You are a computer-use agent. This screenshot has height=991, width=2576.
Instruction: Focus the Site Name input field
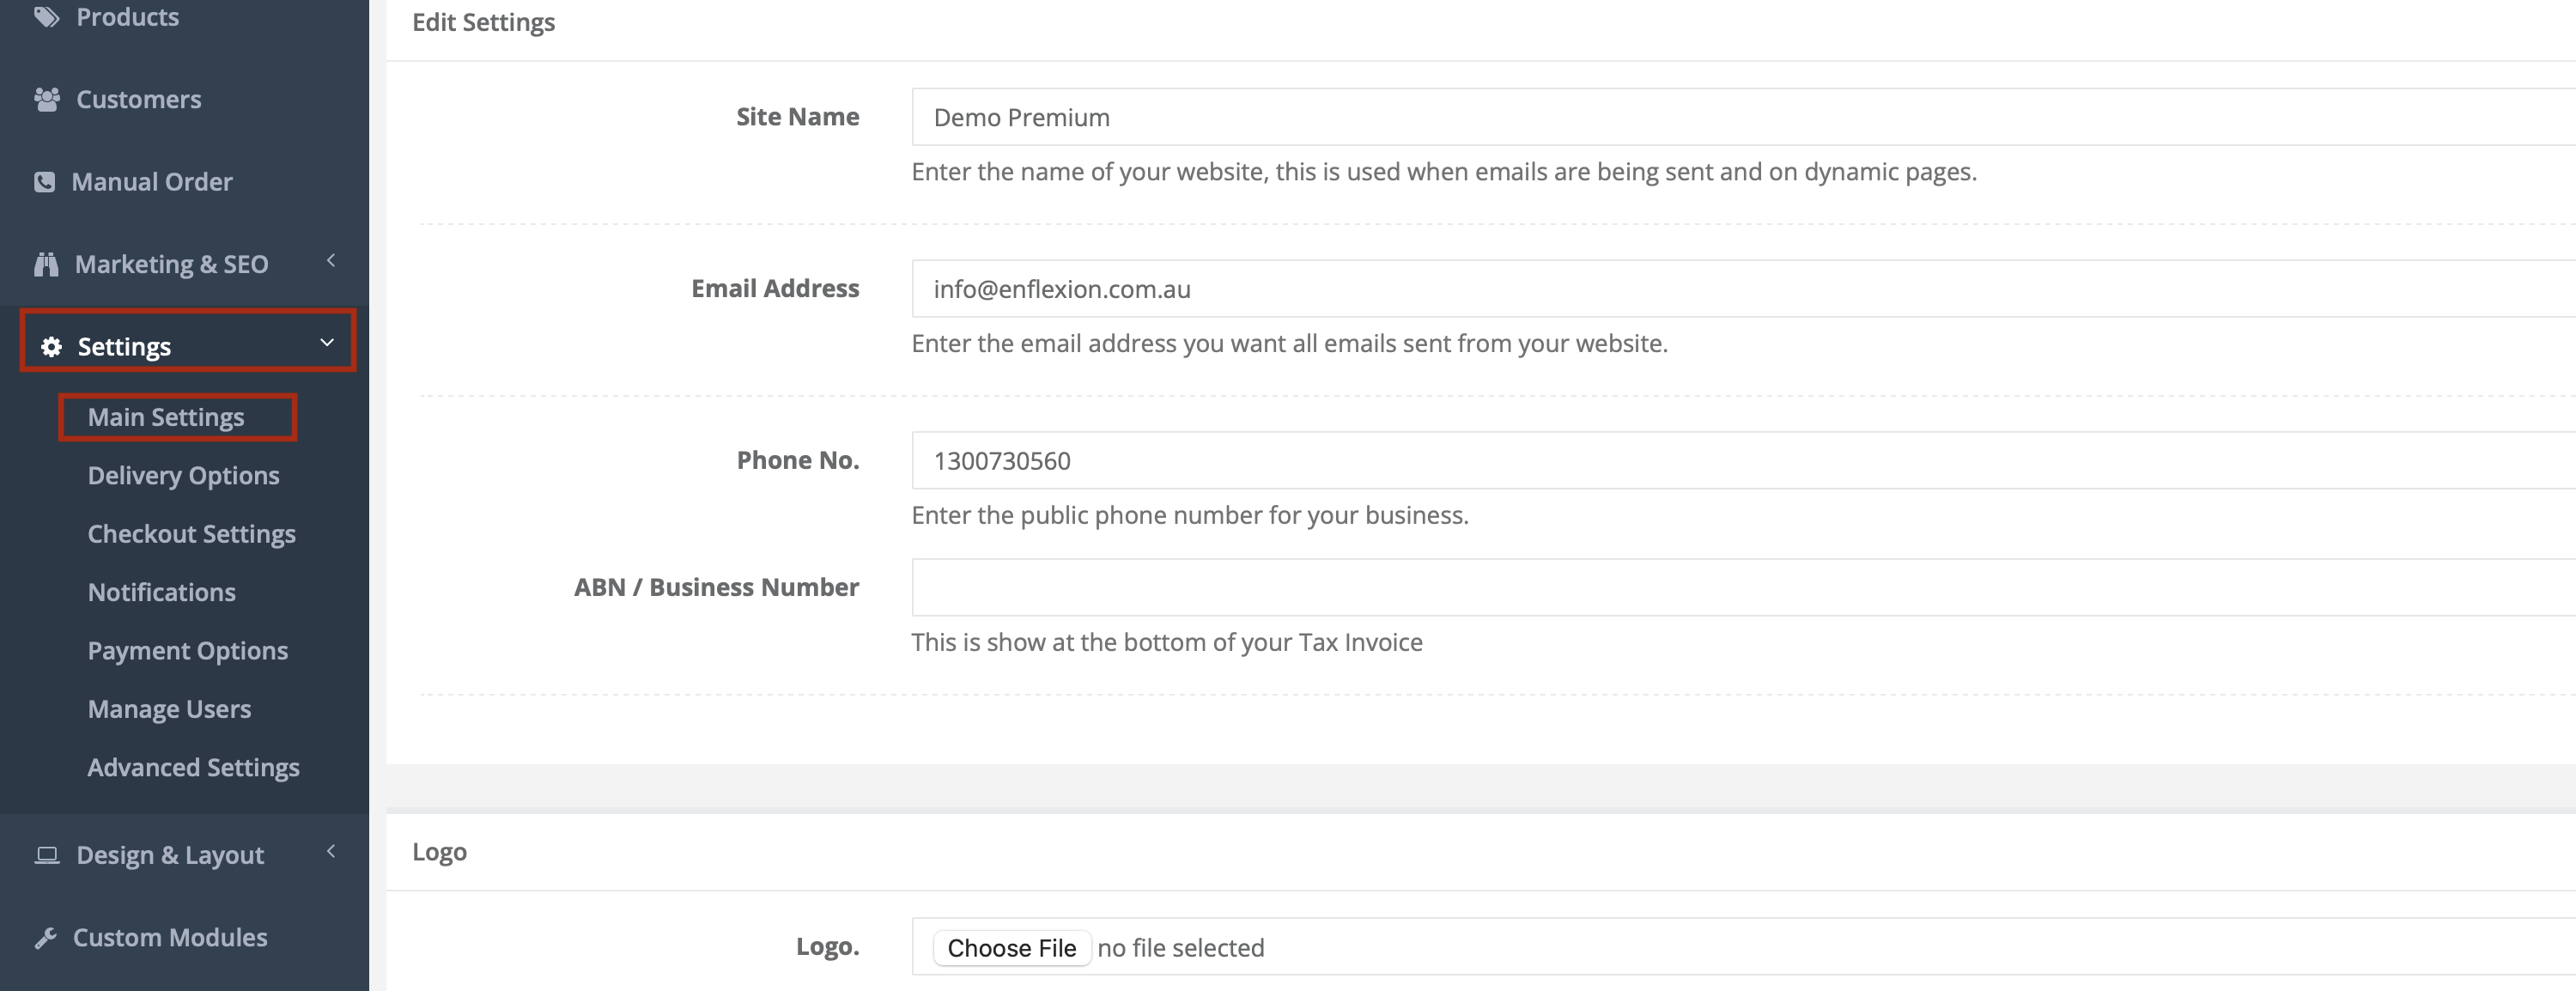pos(1743,117)
